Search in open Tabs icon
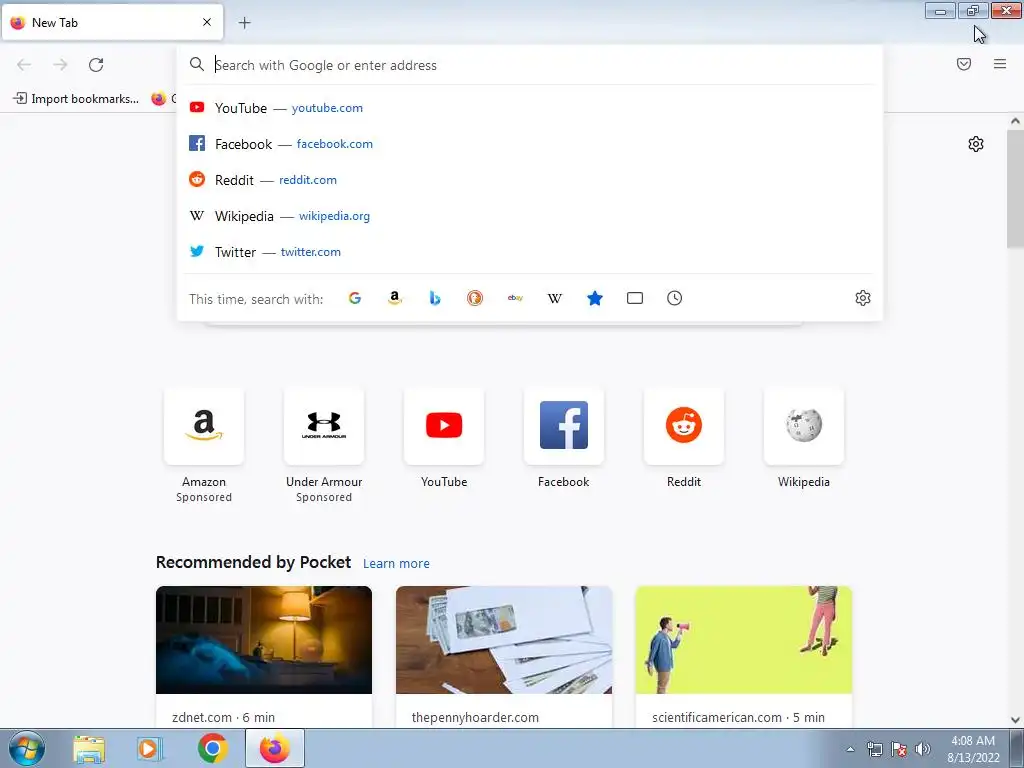The image size is (1024, 768). point(635,298)
